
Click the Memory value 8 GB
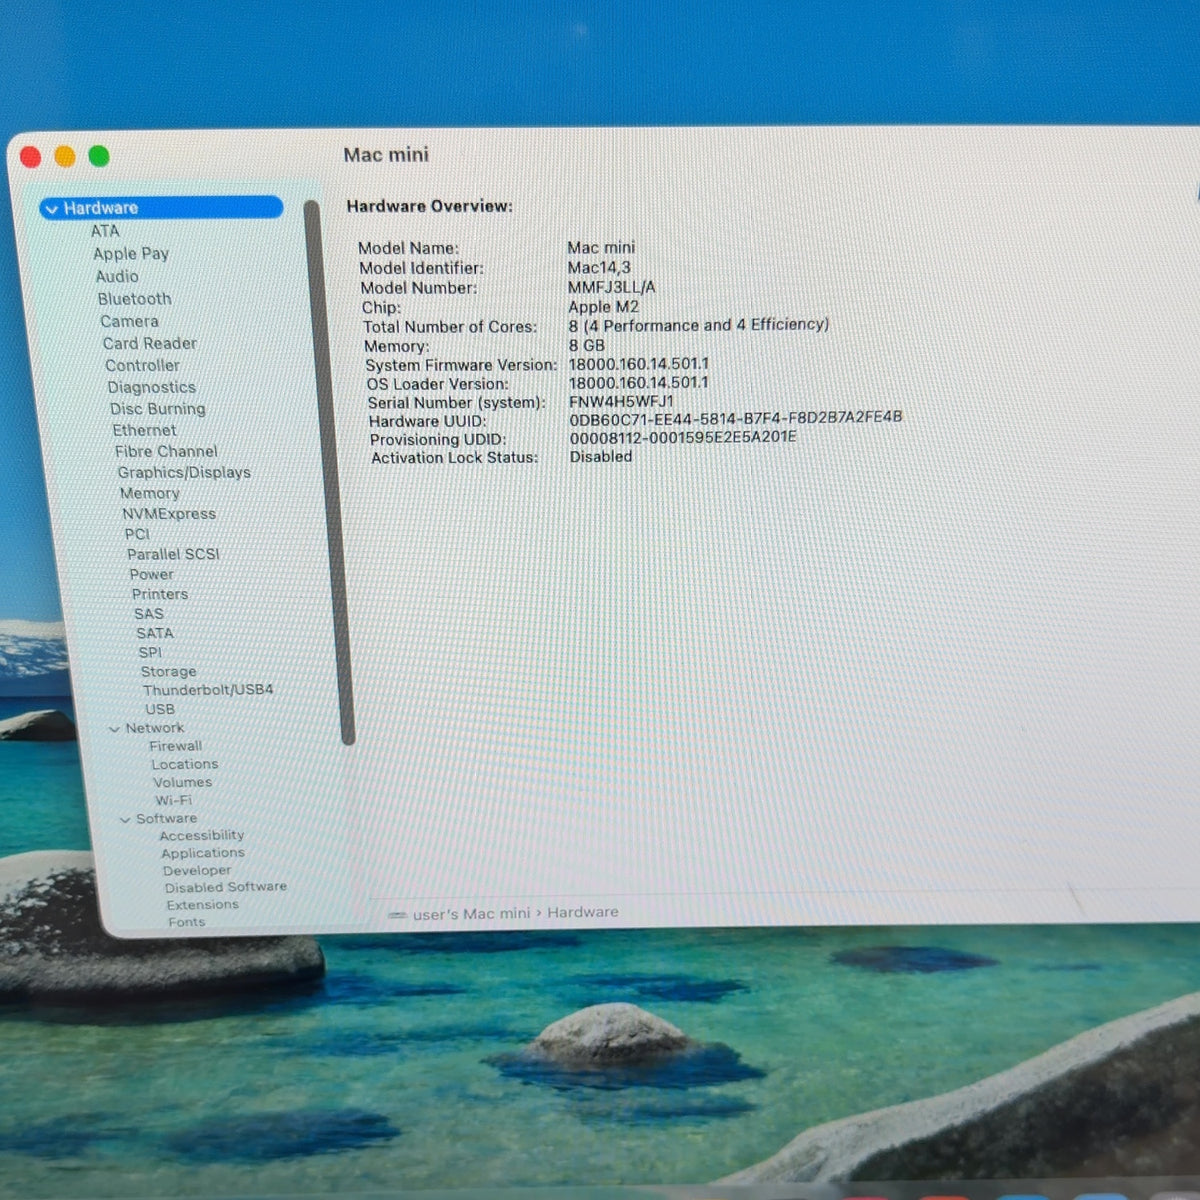coord(587,345)
